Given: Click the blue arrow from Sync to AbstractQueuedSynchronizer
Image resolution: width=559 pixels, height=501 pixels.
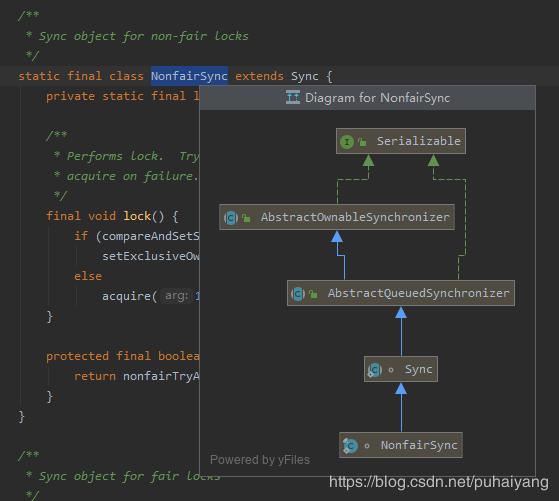Looking at the screenshot, I should 401,331.
